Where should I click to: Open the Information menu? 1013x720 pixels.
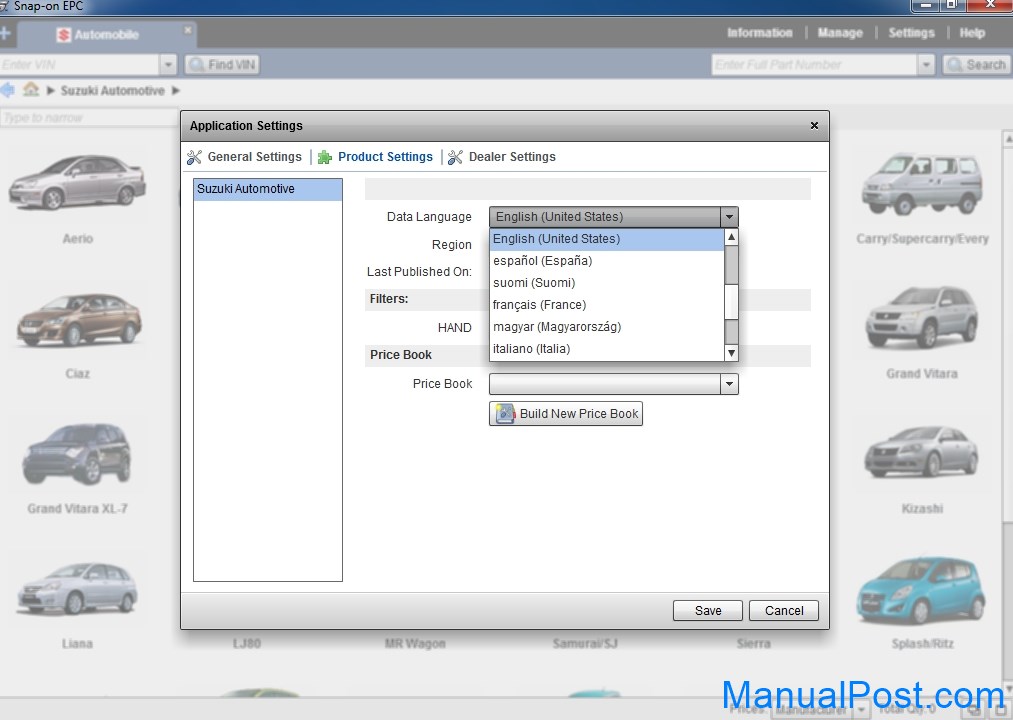[x=760, y=33]
